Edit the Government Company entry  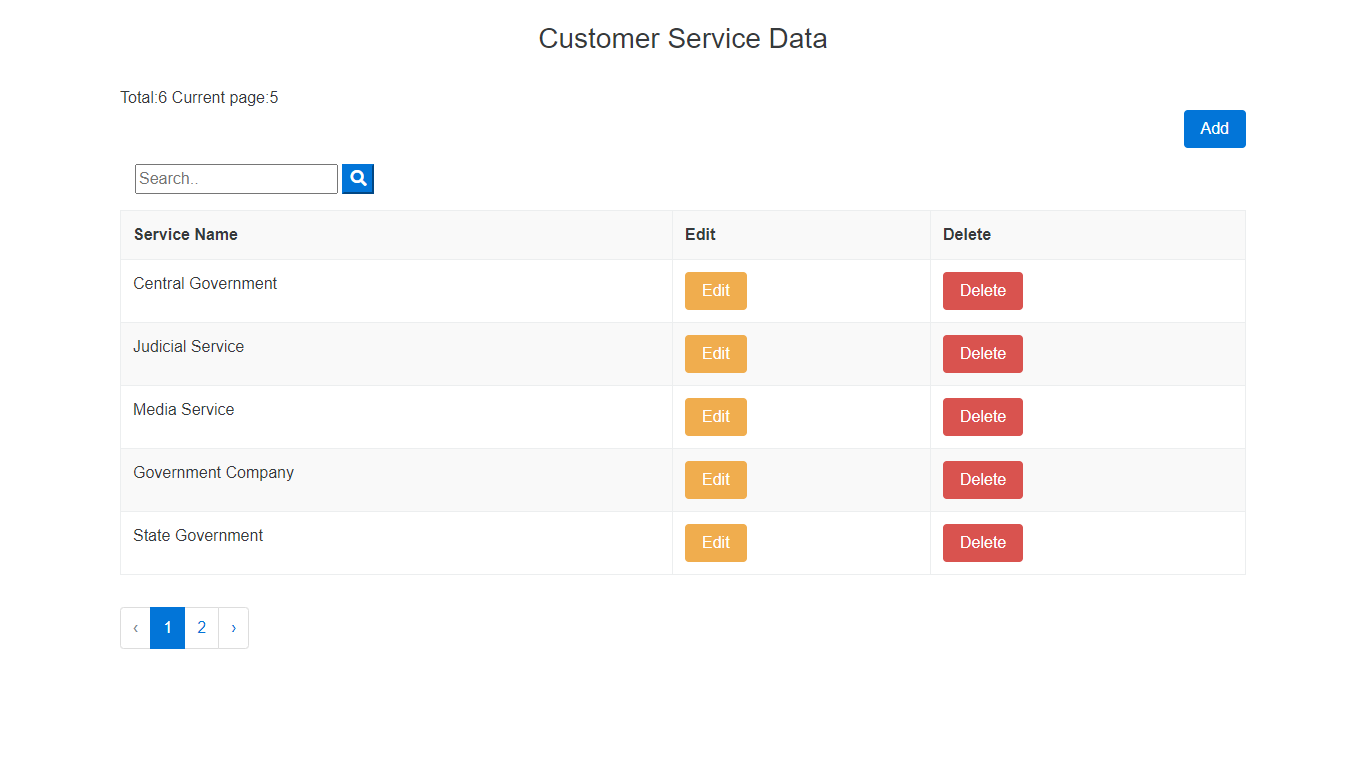coord(715,480)
